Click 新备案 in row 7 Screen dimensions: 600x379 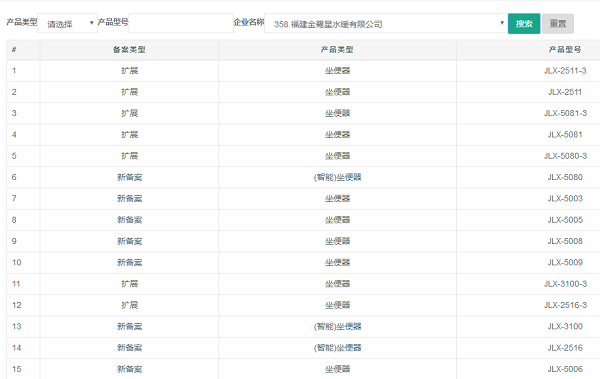tap(129, 198)
